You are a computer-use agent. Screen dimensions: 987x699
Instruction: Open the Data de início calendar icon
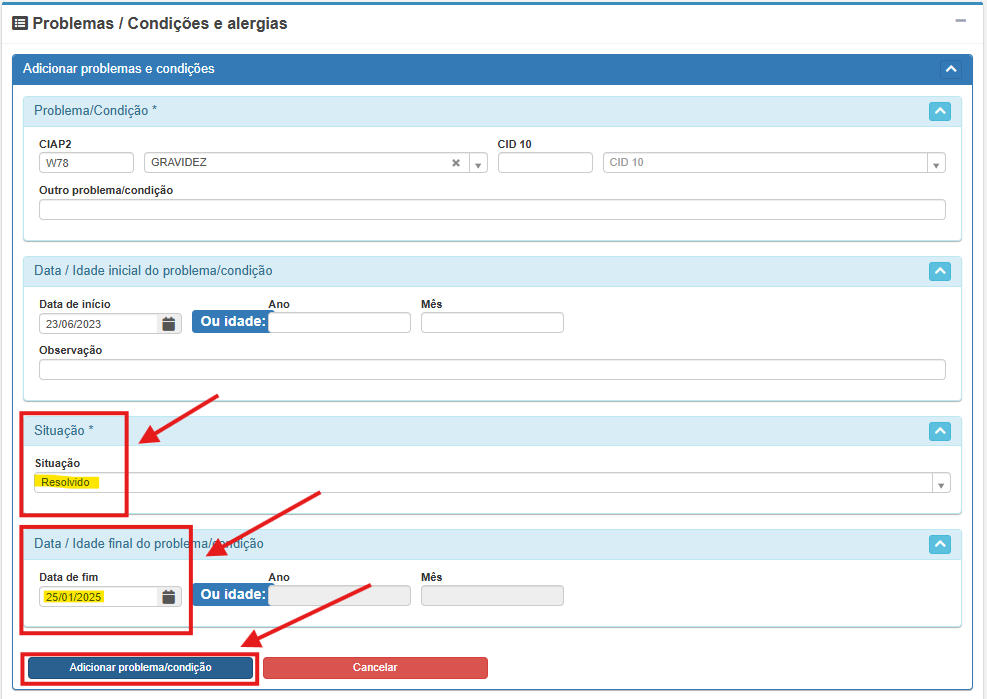[169, 324]
